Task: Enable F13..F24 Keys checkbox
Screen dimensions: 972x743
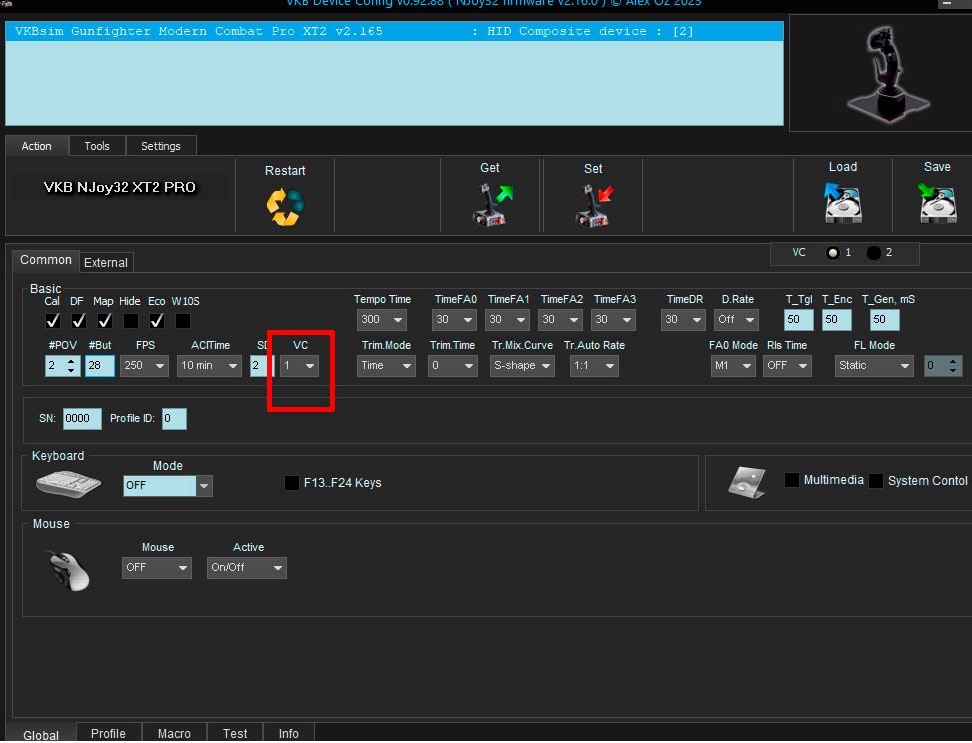Action: (292, 483)
